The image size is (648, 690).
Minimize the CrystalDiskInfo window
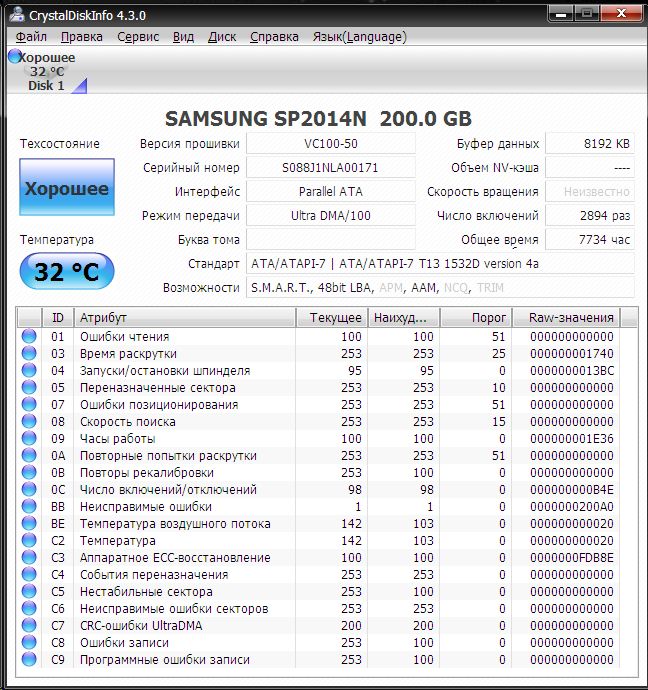[561, 14]
